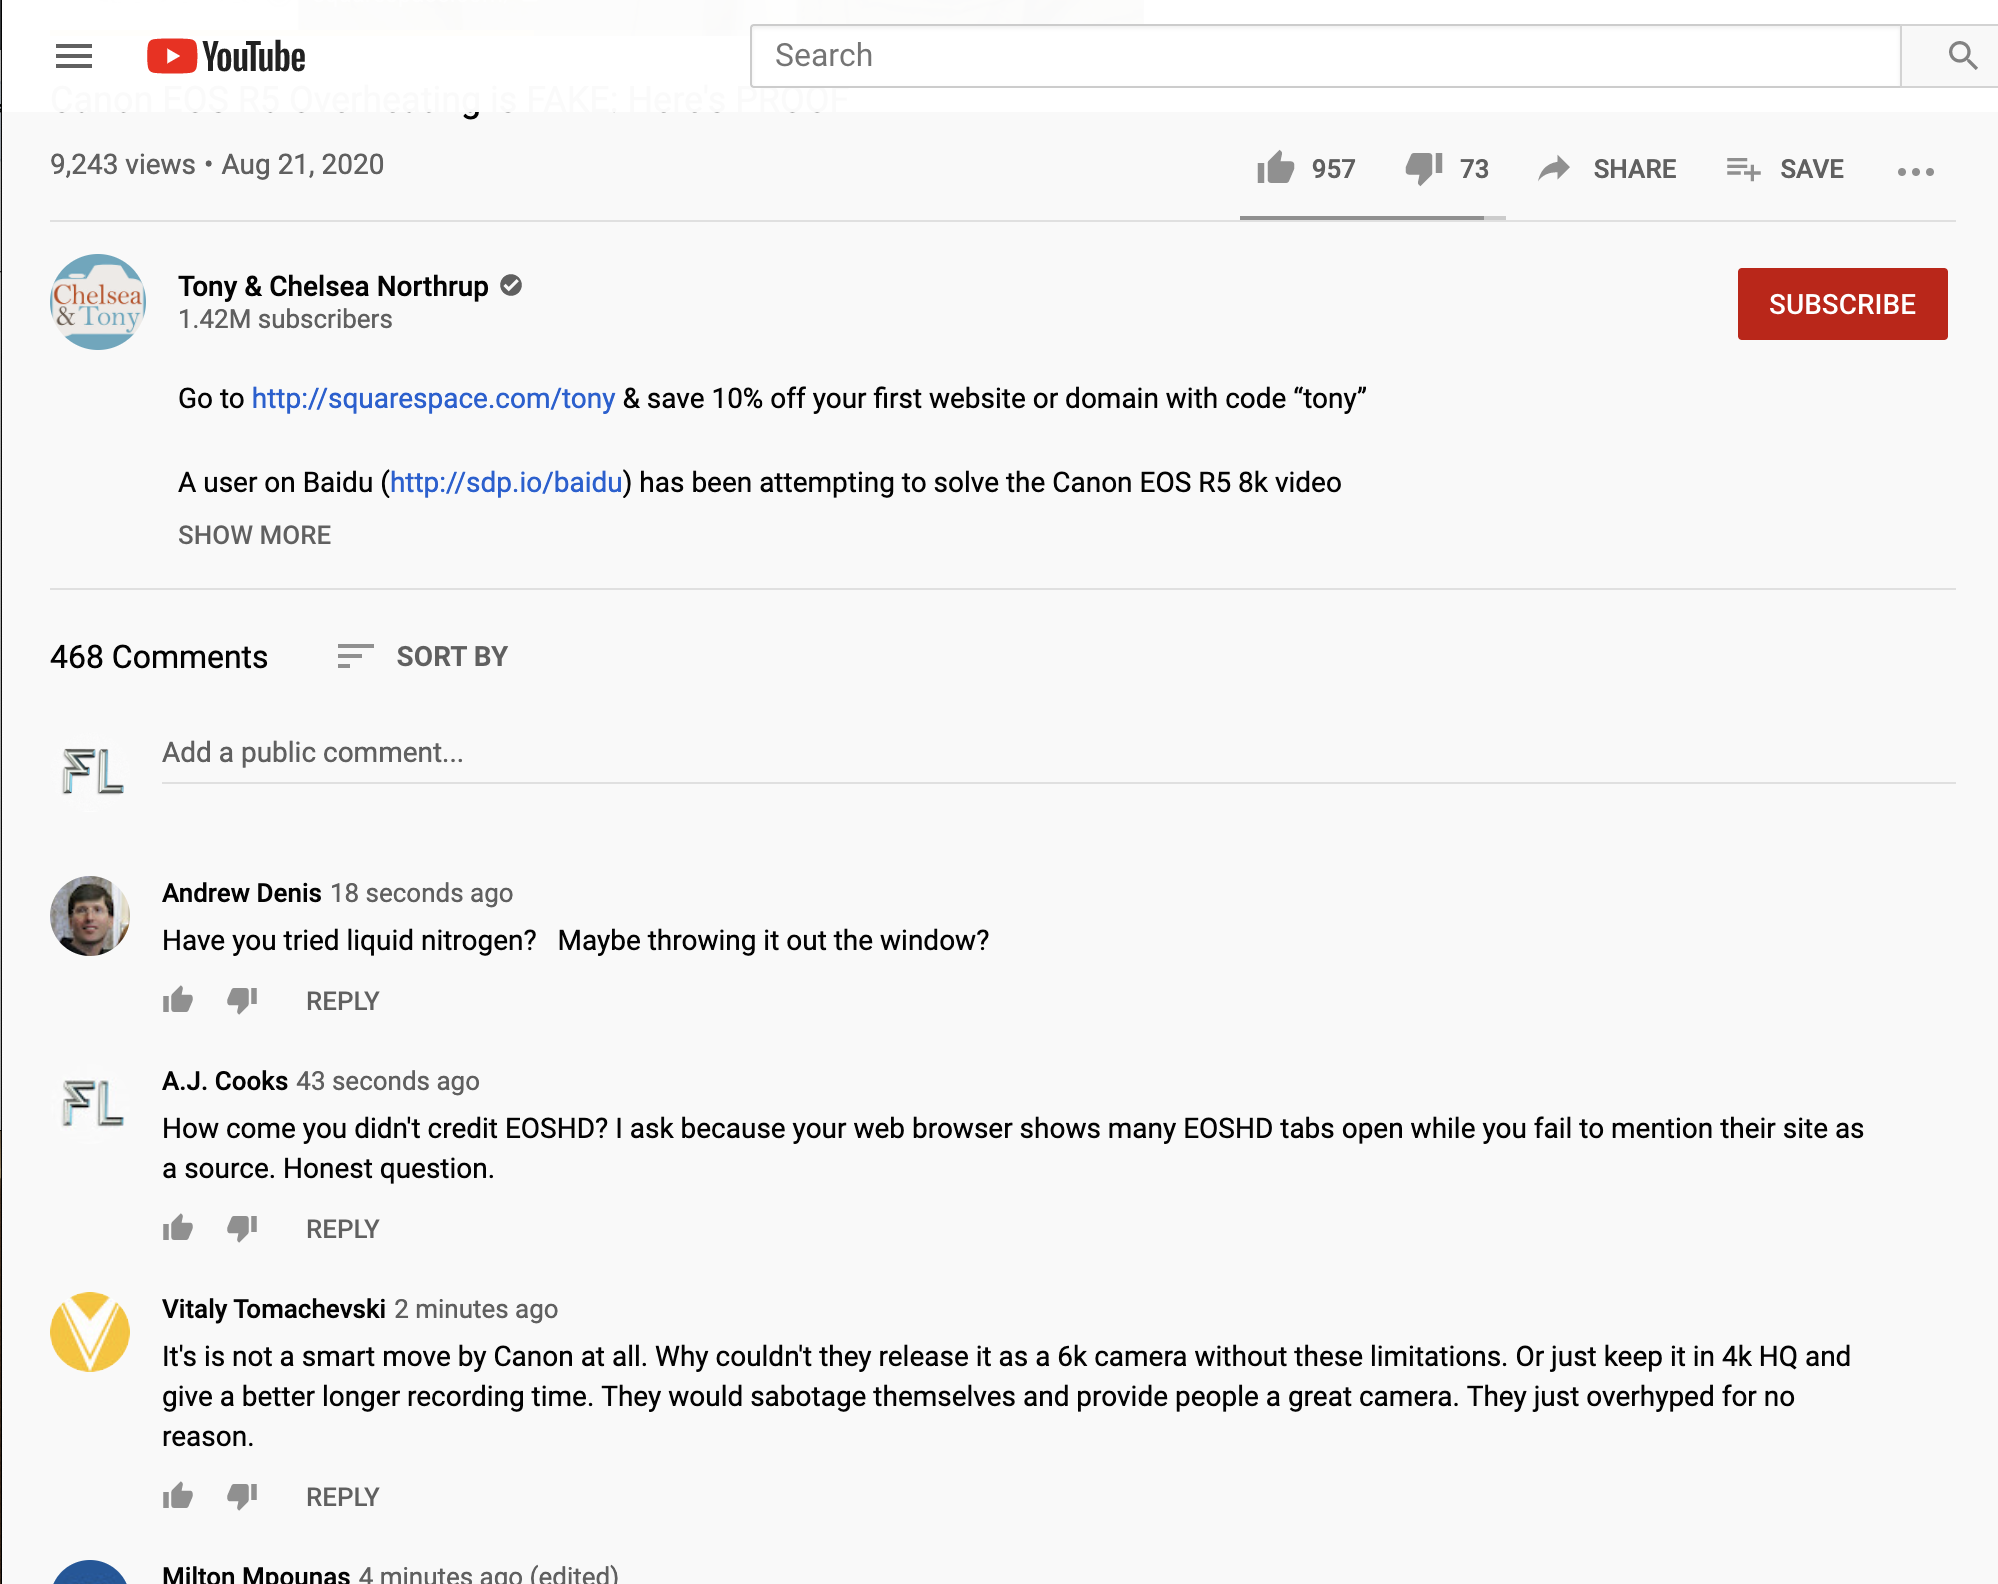Dislike A.J. Cooks's comment
Image resolution: width=1998 pixels, height=1584 pixels.
[x=242, y=1228]
